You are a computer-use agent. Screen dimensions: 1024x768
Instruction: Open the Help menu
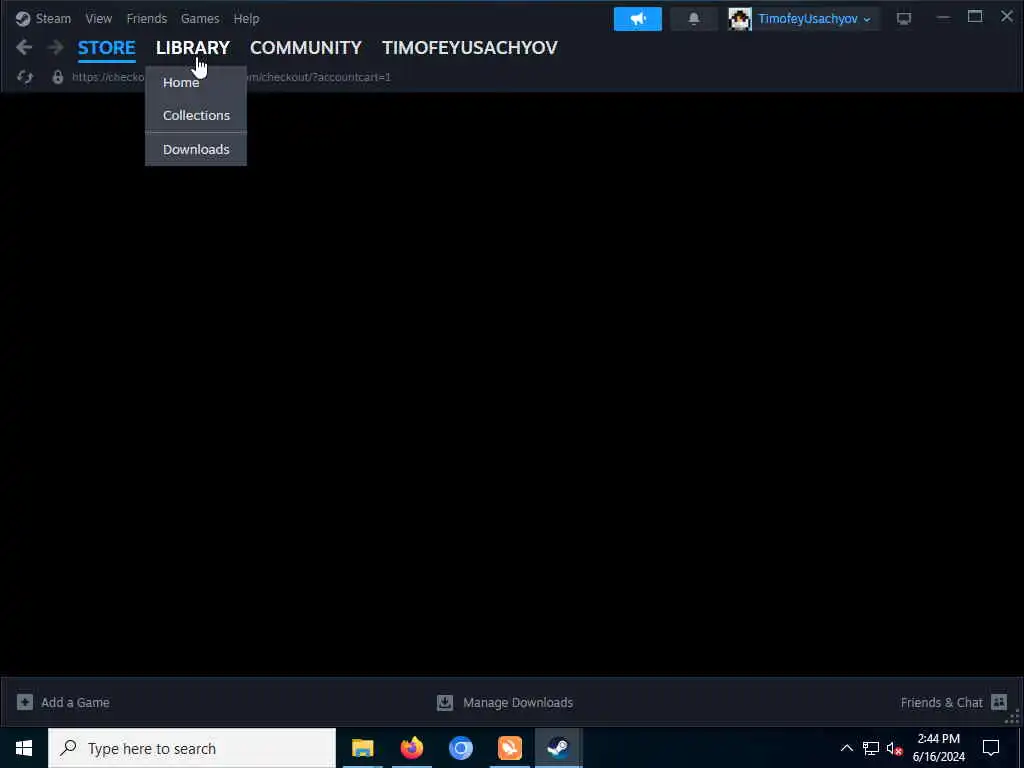246,18
